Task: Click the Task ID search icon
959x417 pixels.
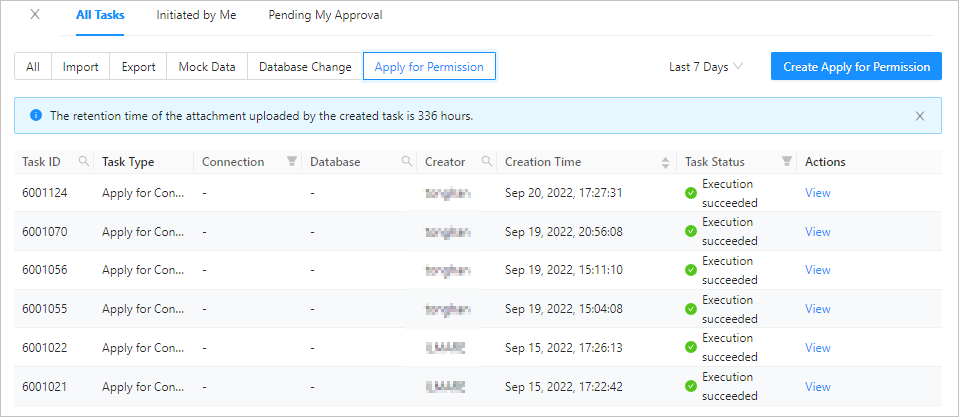Action: click(84, 162)
